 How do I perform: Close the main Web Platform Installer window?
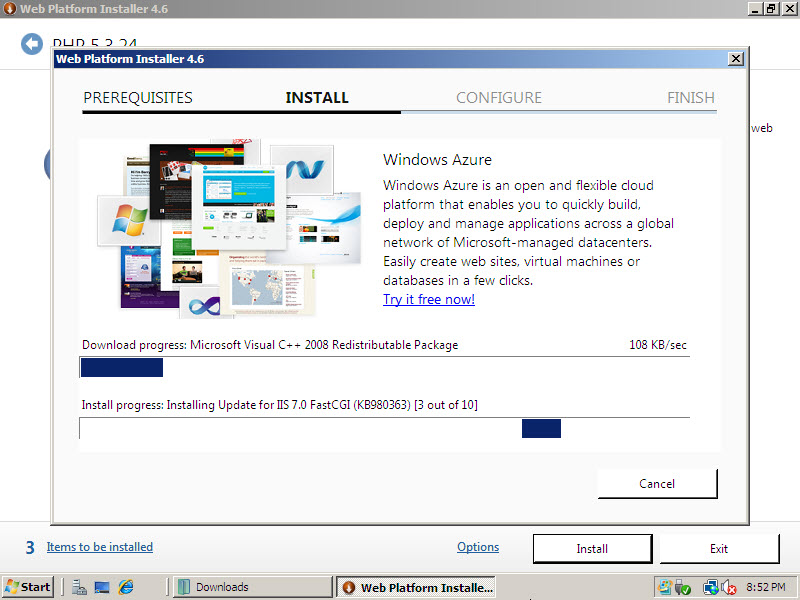tap(789, 9)
